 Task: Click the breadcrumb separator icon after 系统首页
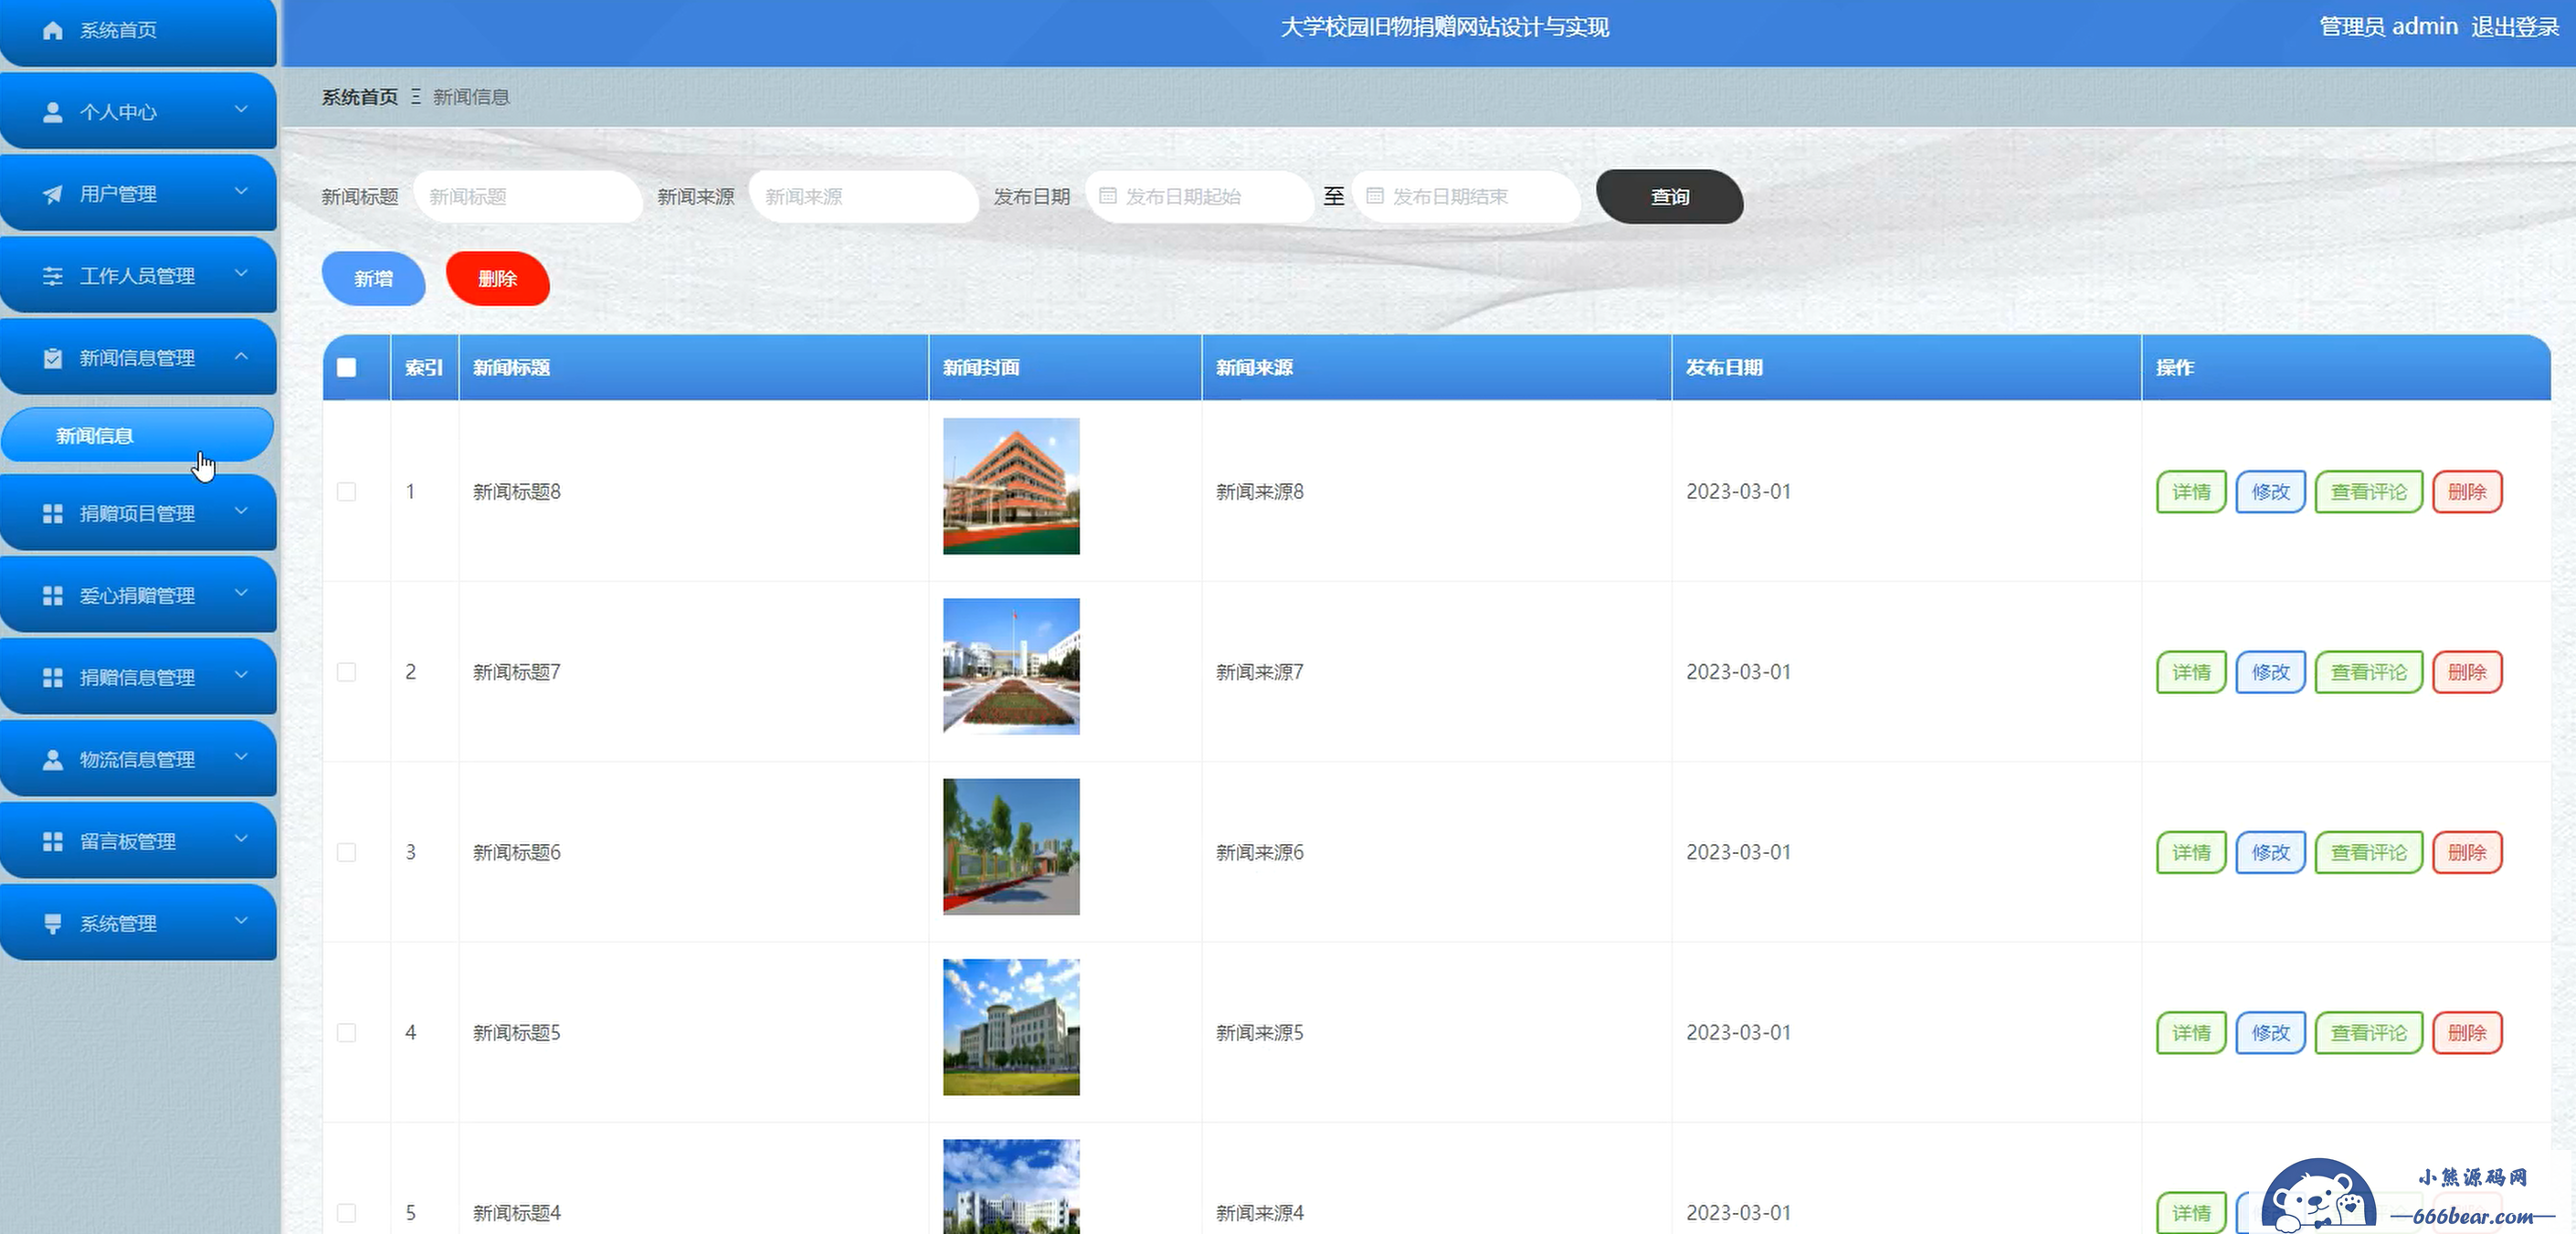pyautogui.click(x=416, y=97)
